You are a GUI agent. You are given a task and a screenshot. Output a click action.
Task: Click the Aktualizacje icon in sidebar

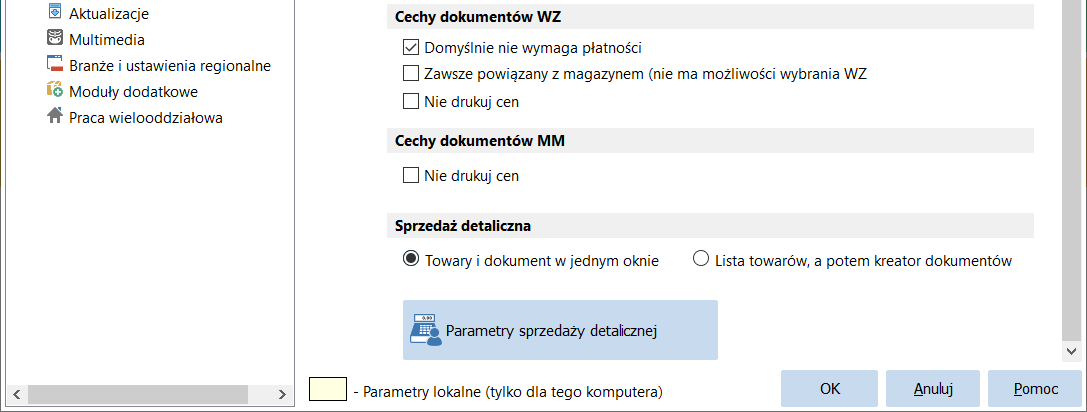[55, 12]
